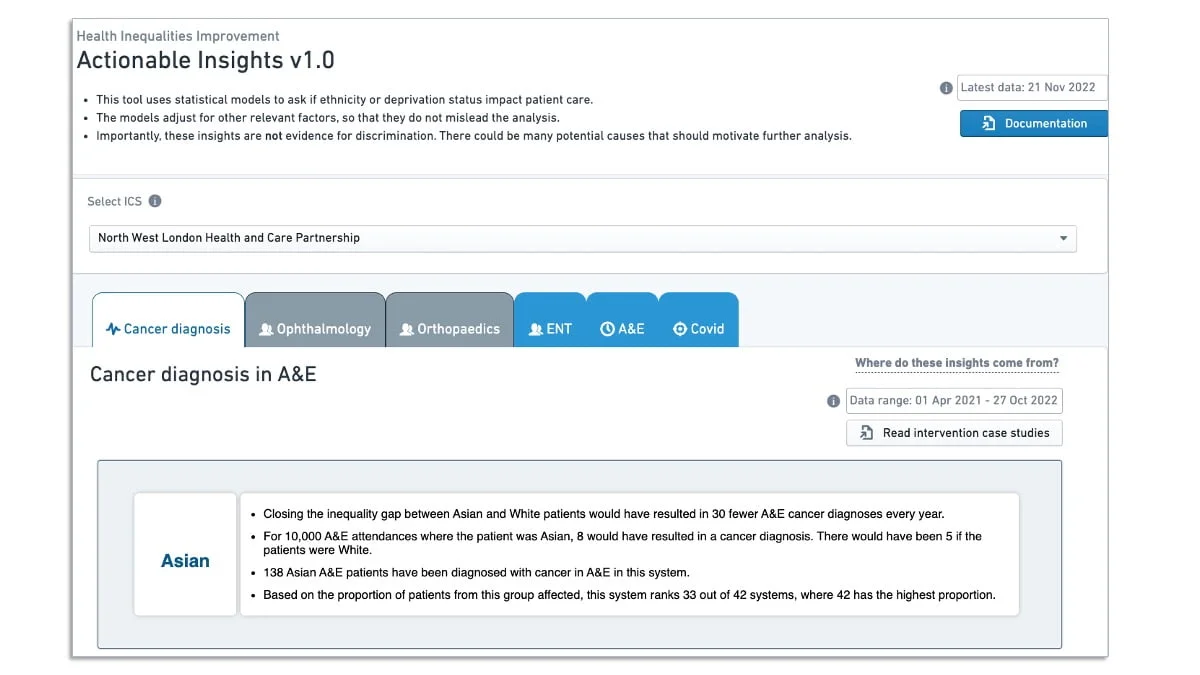This screenshot has width=1200, height=675.
Task: Click the system ranking insight bullet text
Action: [x=629, y=595]
